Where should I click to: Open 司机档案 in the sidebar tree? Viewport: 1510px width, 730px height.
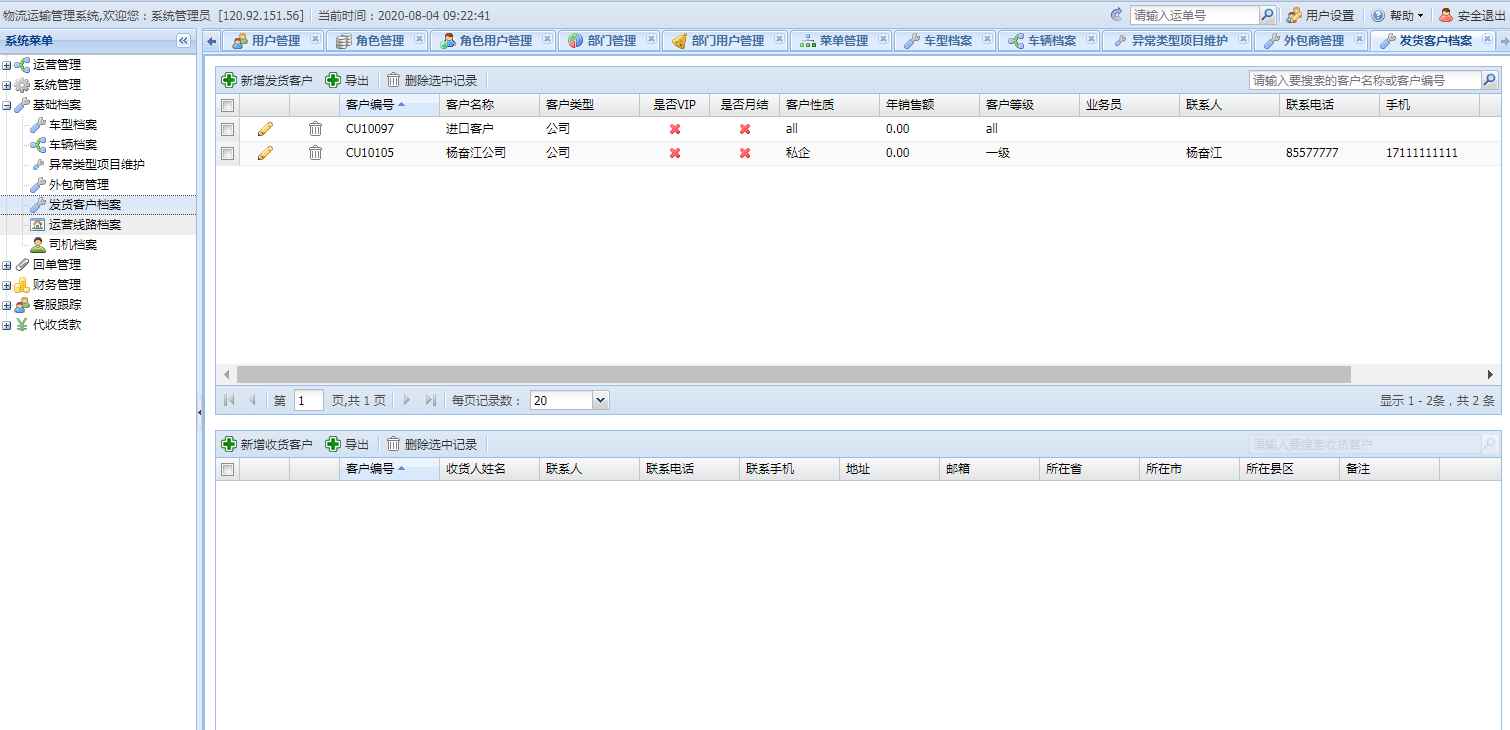point(73,245)
